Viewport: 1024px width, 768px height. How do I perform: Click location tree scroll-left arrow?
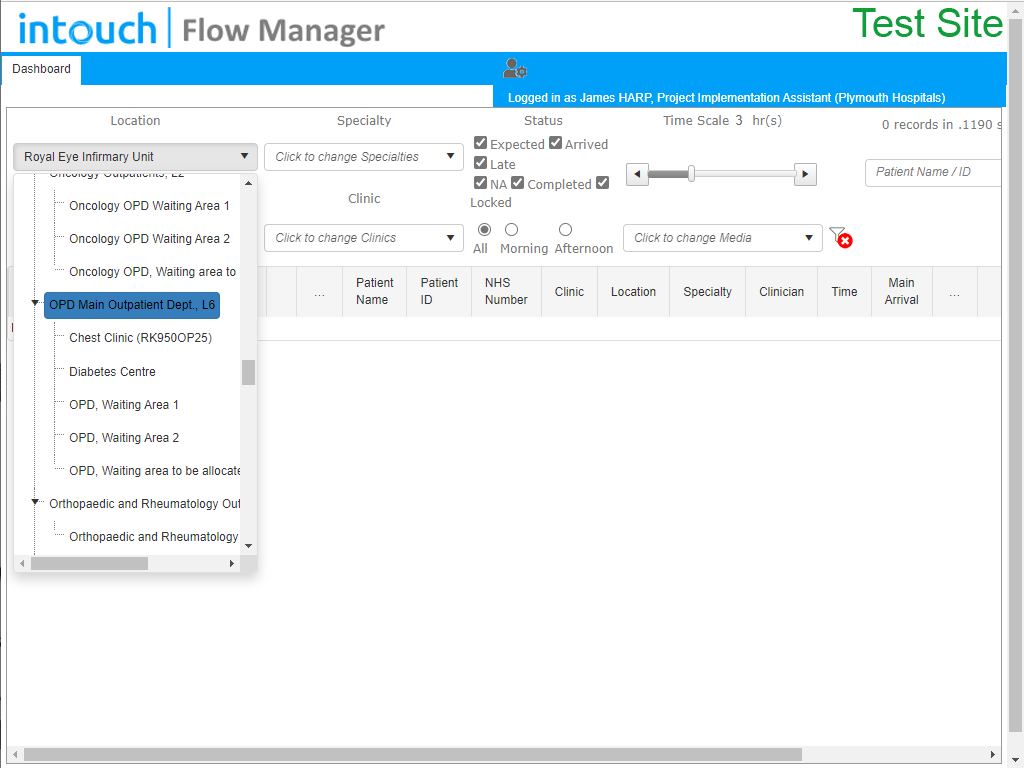pos(22,564)
